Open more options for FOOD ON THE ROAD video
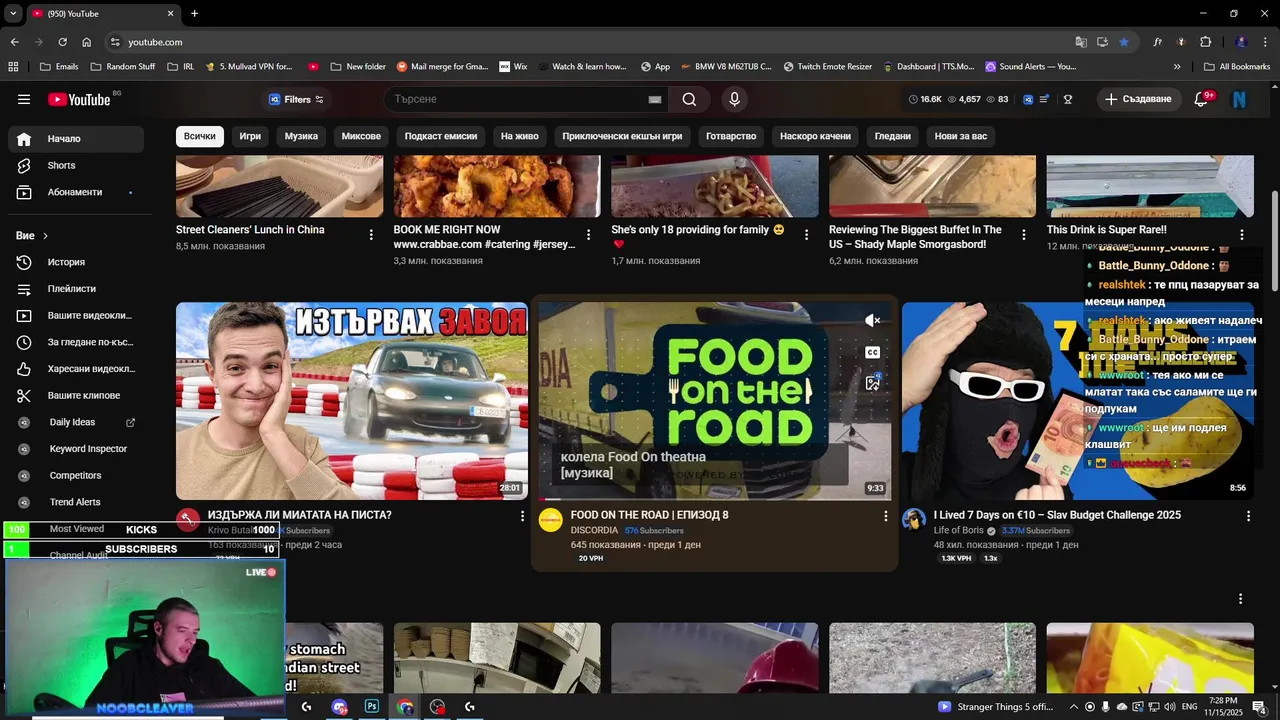 (x=885, y=516)
